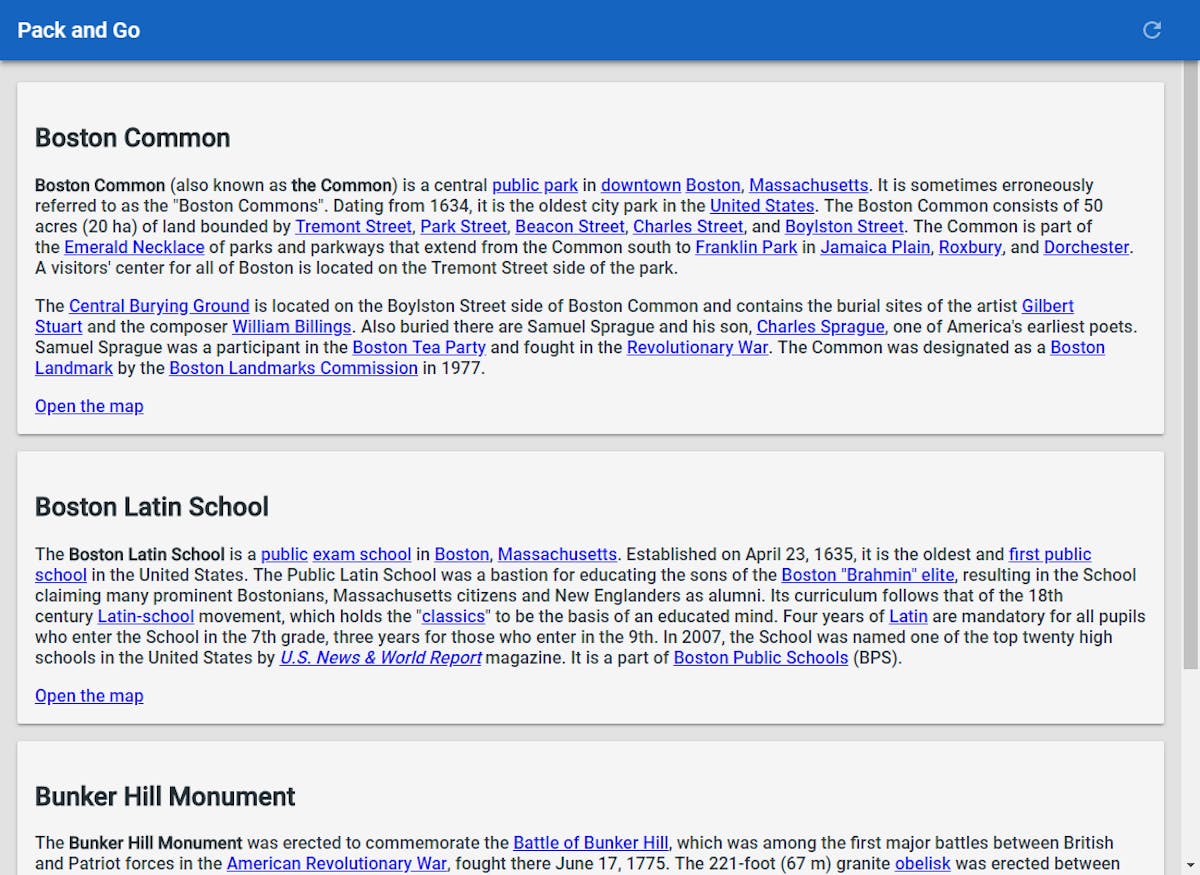Open the William Billings link
This screenshot has height=875, width=1200.
tap(291, 327)
